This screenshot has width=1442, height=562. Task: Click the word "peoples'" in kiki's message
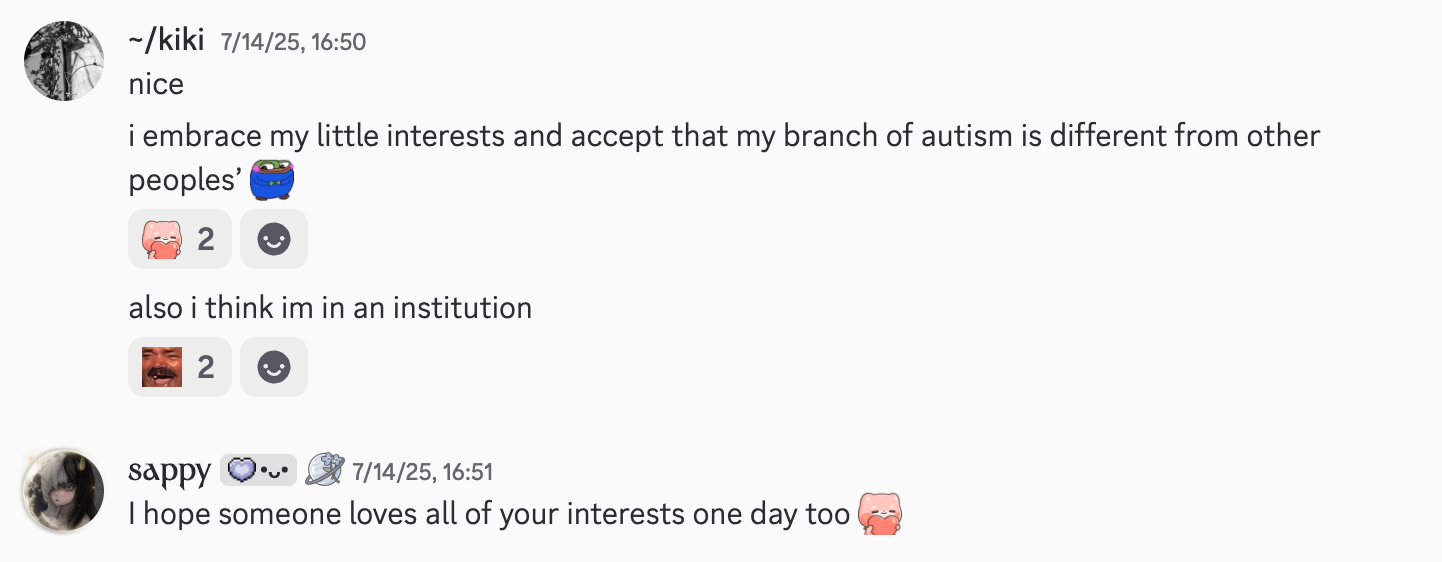[x=181, y=181]
